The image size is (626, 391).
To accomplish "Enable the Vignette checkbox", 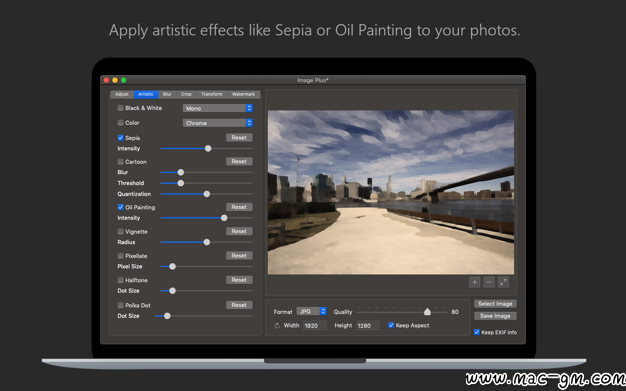I will (121, 231).
